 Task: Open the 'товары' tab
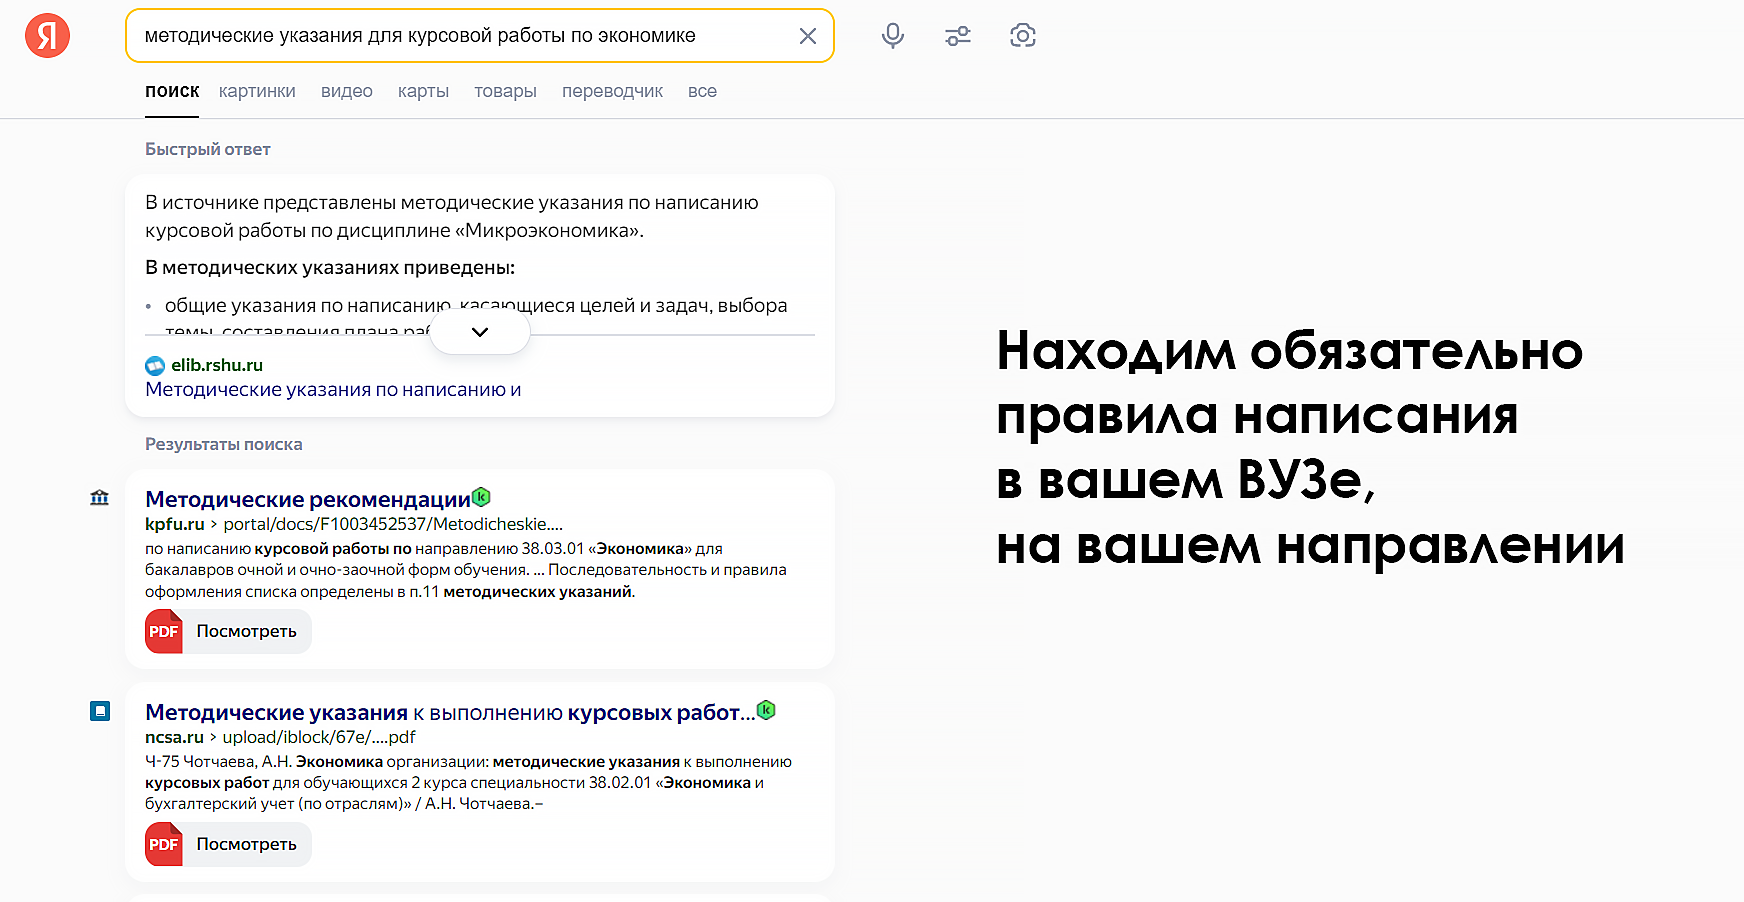click(505, 91)
